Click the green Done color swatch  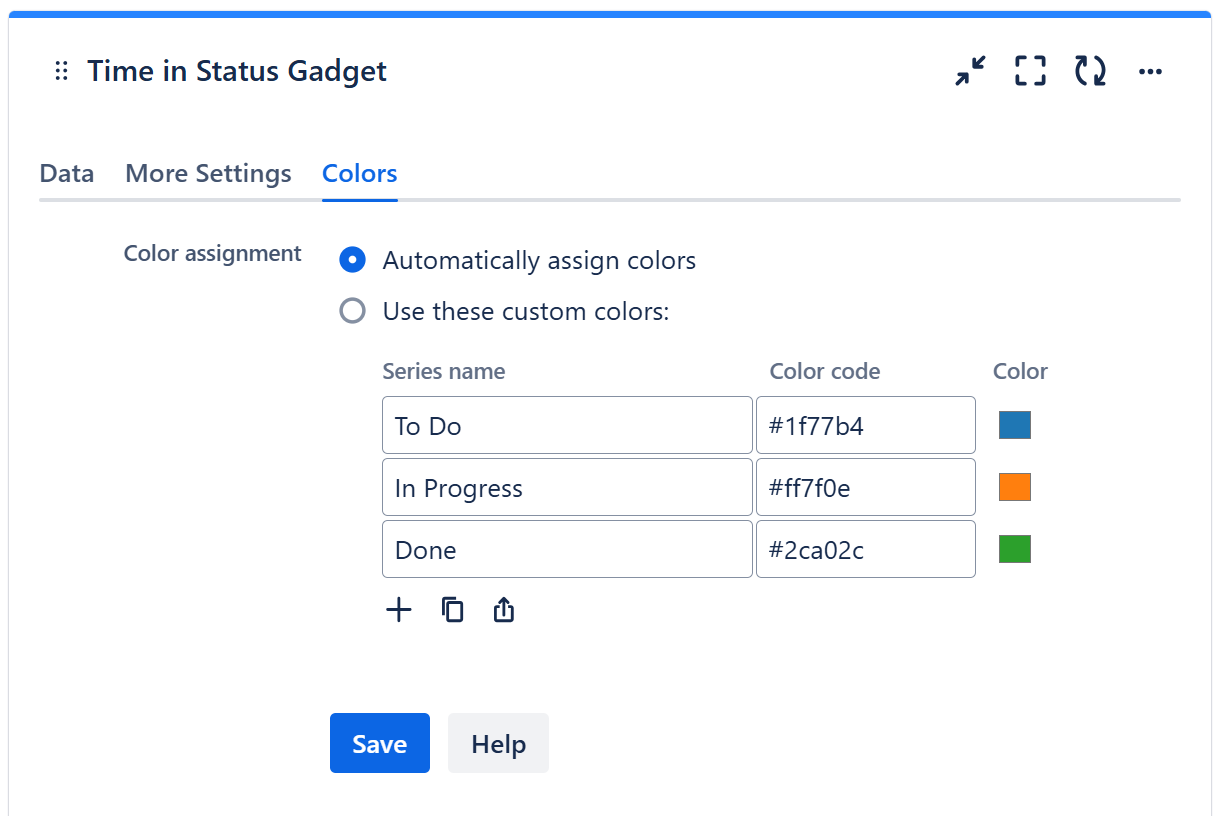(x=1014, y=549)
